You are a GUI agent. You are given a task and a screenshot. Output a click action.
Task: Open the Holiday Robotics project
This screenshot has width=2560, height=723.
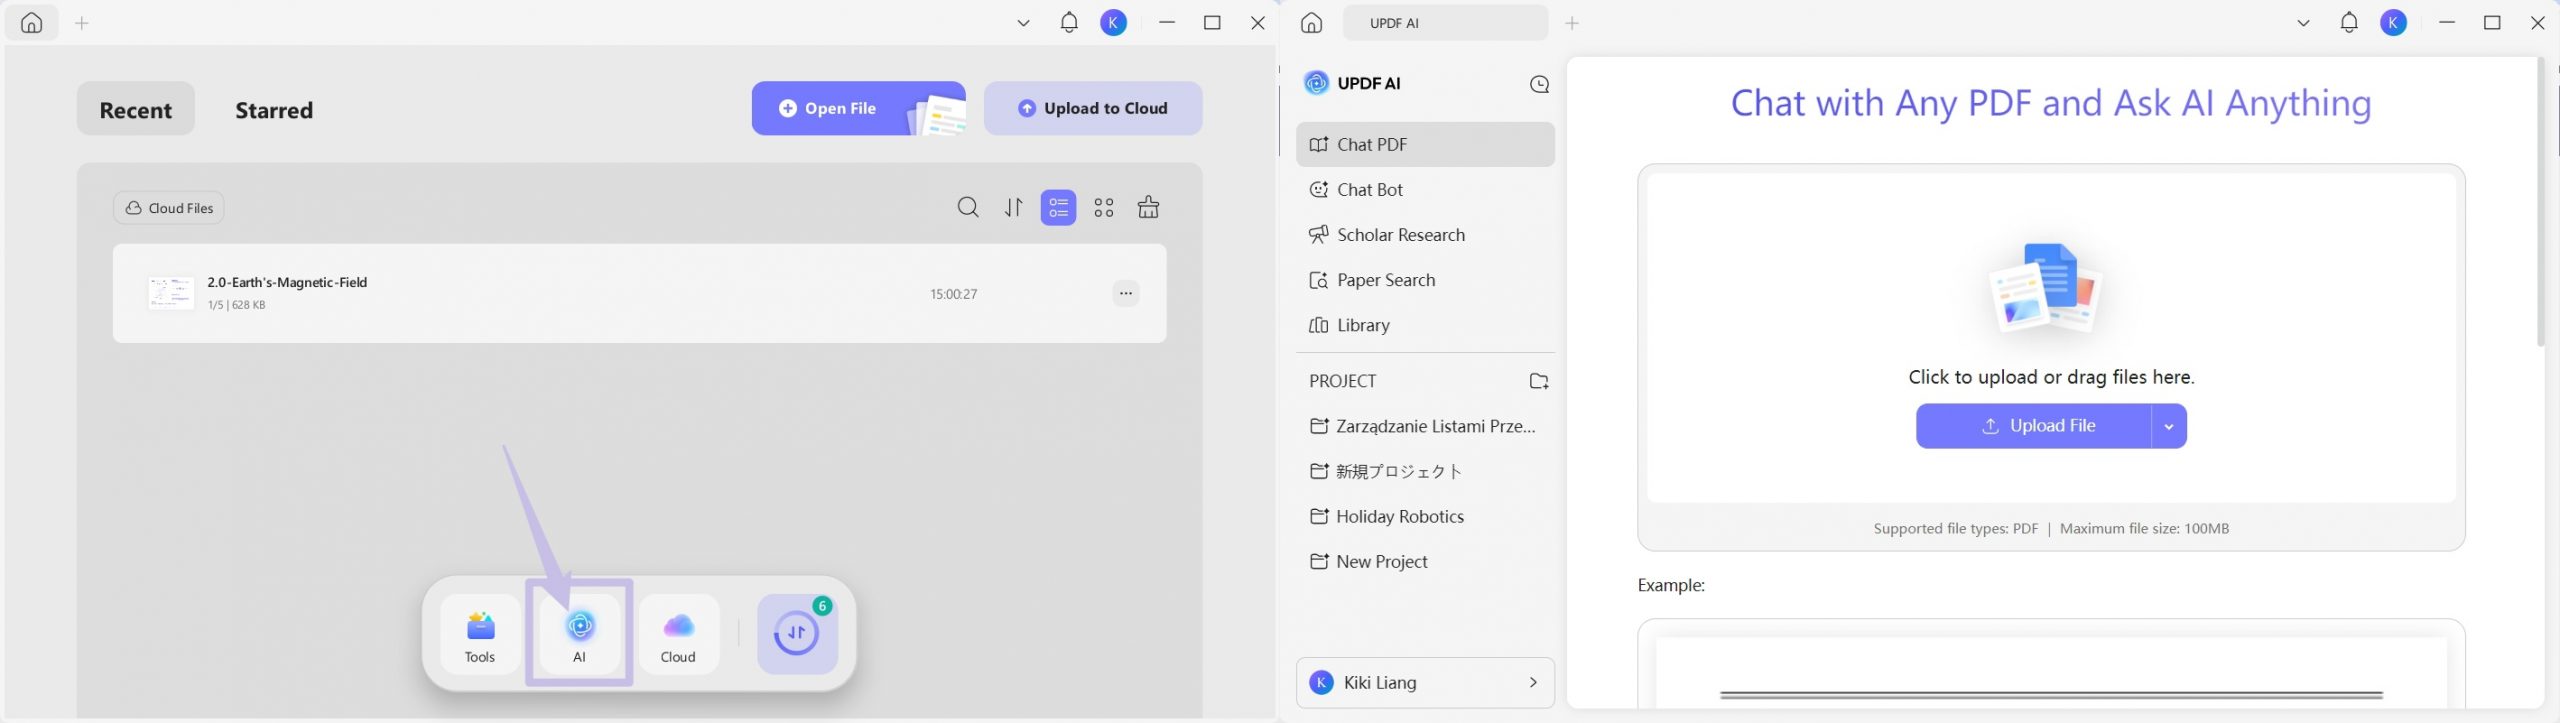click(x=1425, y=516)
